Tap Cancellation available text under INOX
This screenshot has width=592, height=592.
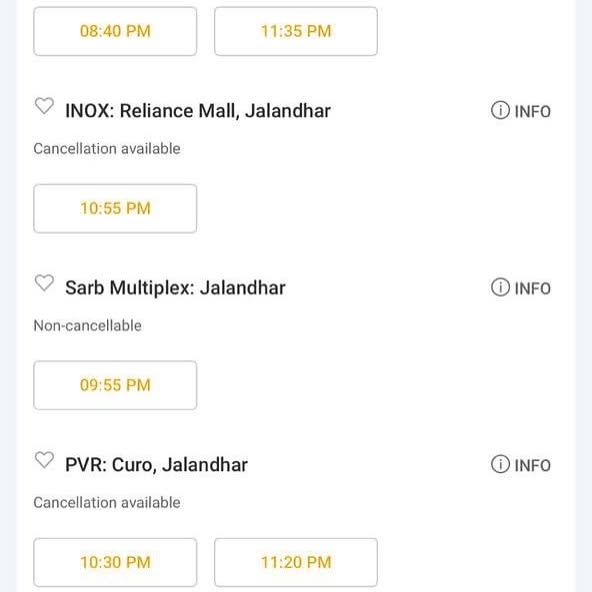coord(107,149)
